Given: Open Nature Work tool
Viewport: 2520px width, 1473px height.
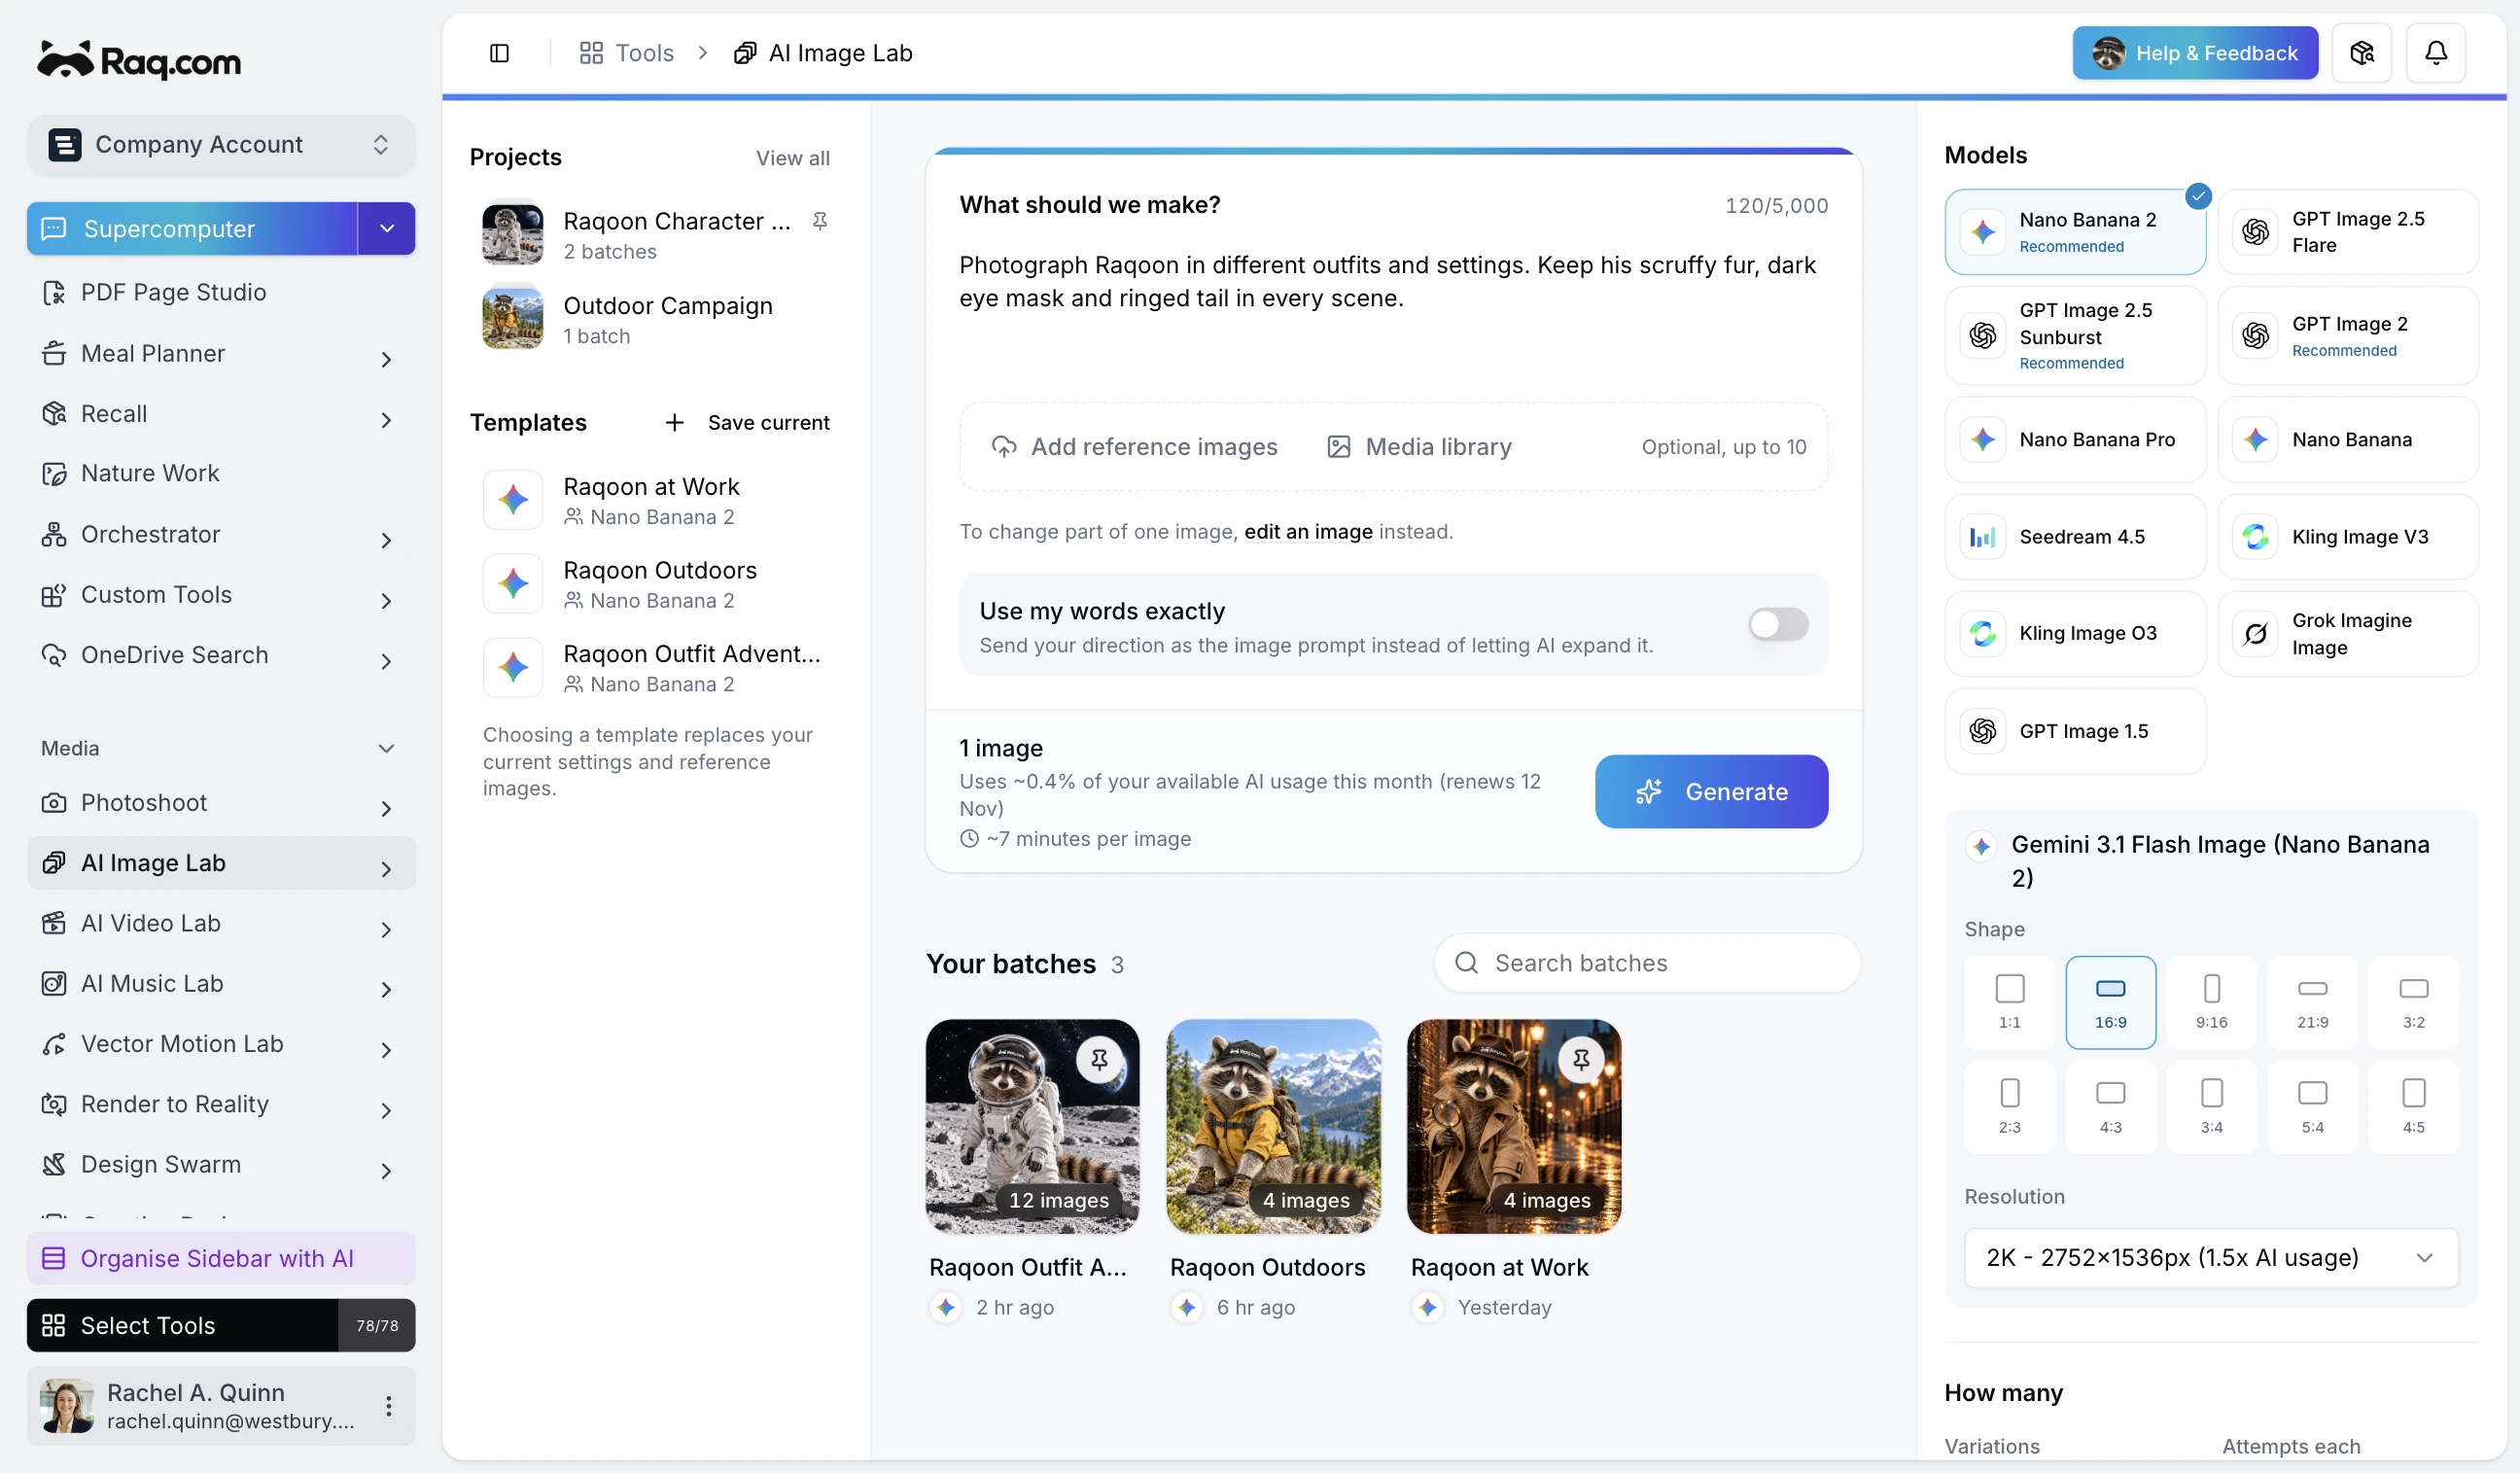Looking at the screenshot, I should (220, 473).
